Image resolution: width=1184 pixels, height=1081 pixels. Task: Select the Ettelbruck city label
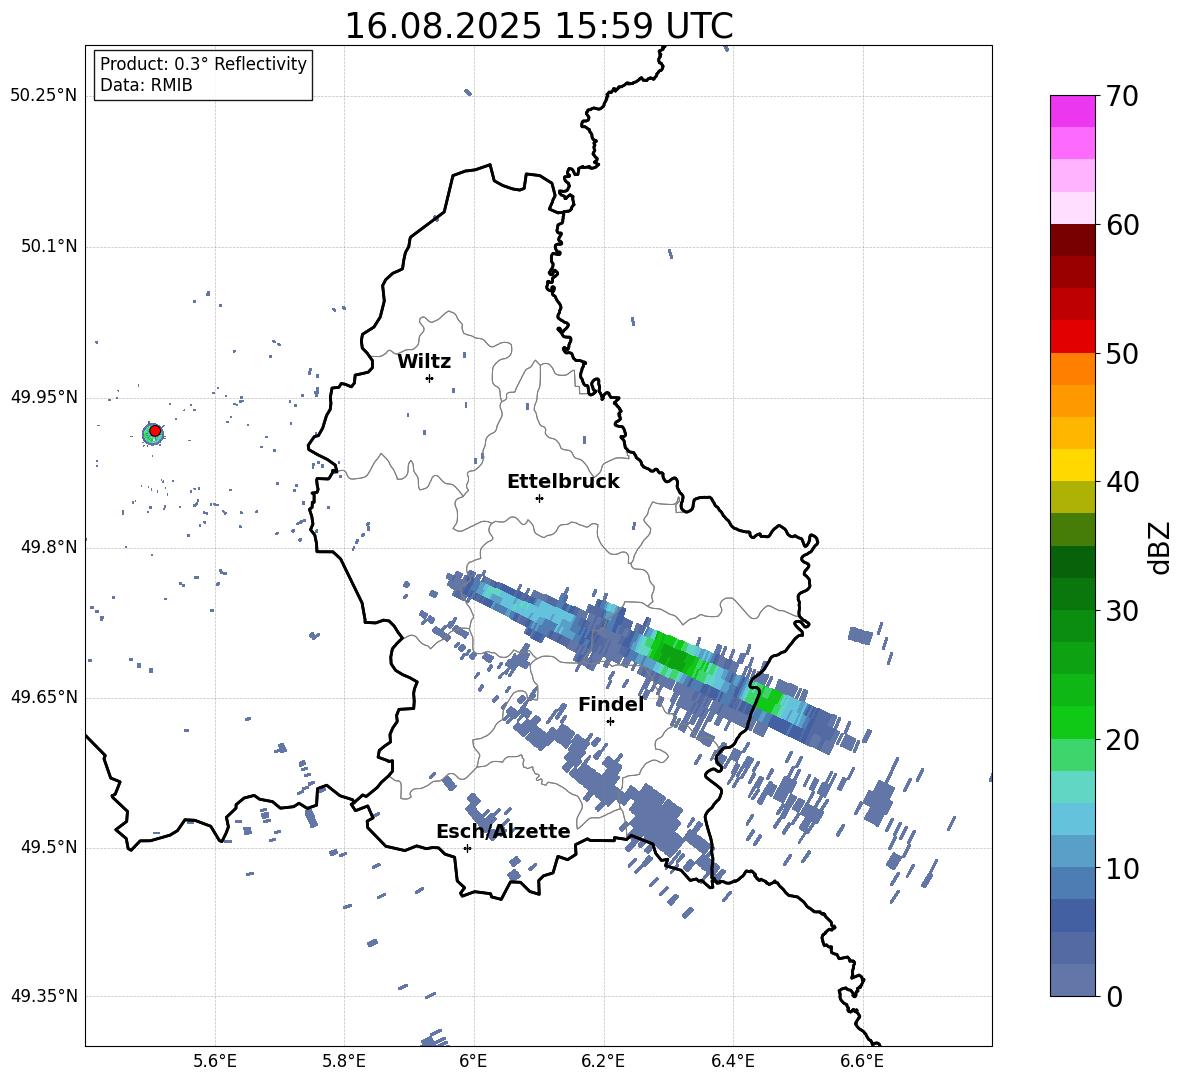563,482
